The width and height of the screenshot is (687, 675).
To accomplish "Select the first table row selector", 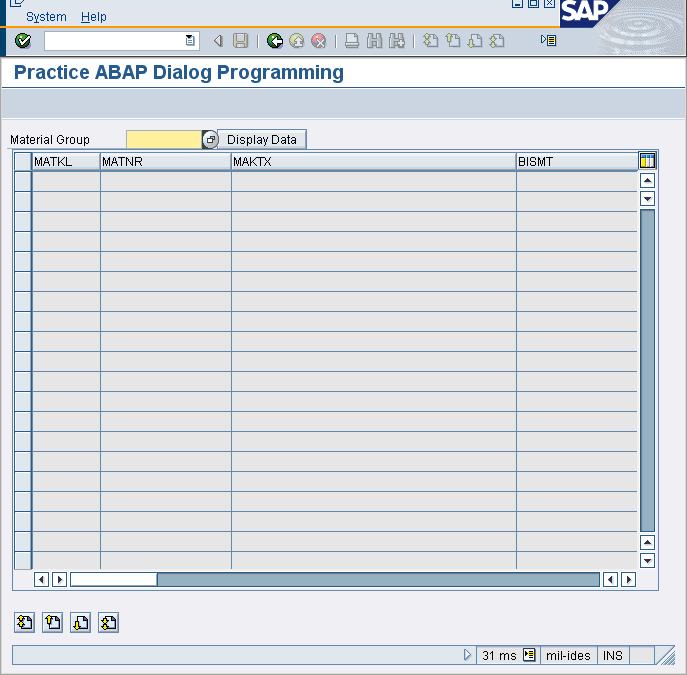I will pyautogui.click(x=22, y=181).
